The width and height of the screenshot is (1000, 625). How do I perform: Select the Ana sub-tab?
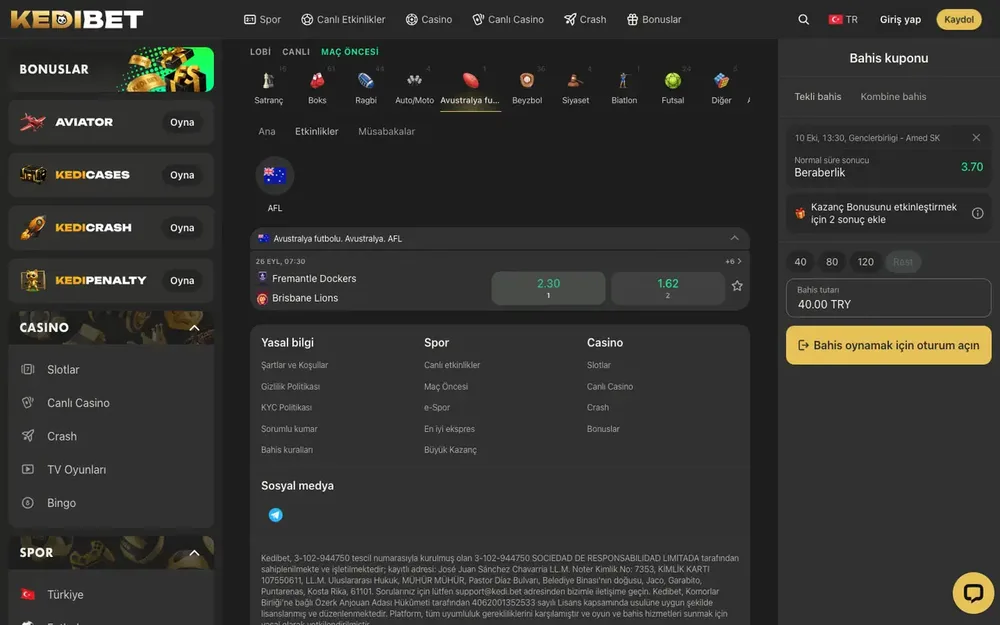tap(267, 131)
